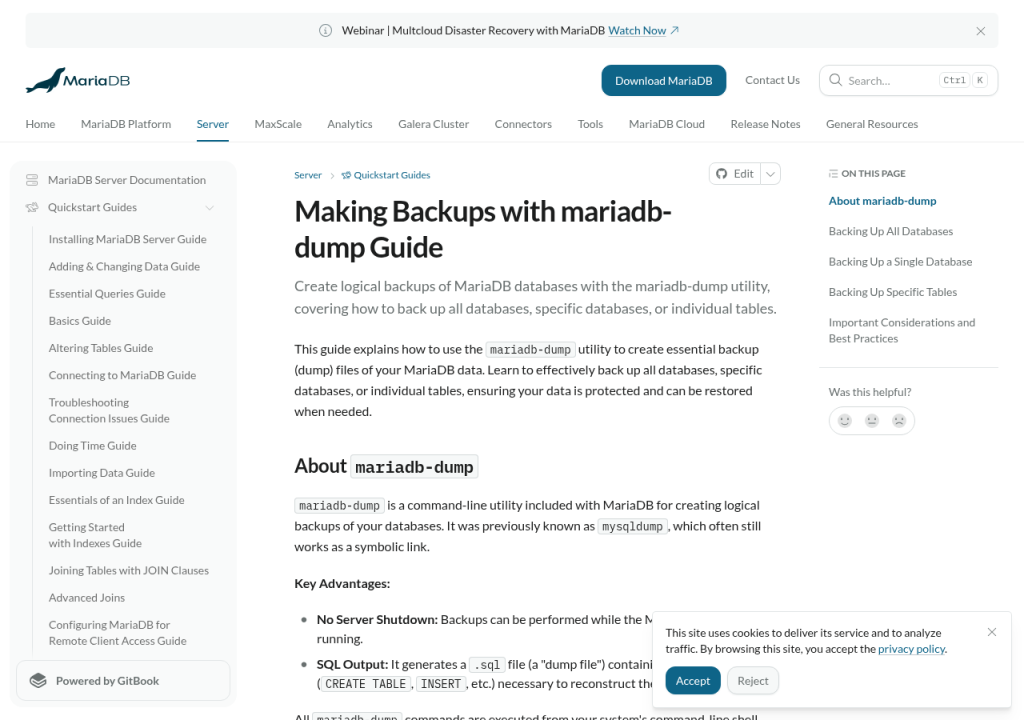The image size is (1024, 720).
Task: Open the privacy policy link
Action: [x=911, y=649]
